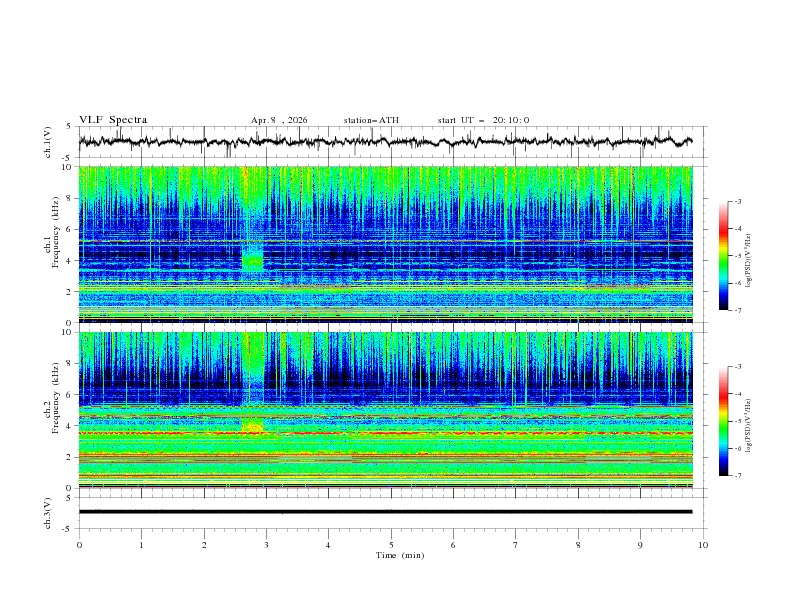Click the "ch.3(V)" axis label
The image size is (792, 612).
click(48, 513)
